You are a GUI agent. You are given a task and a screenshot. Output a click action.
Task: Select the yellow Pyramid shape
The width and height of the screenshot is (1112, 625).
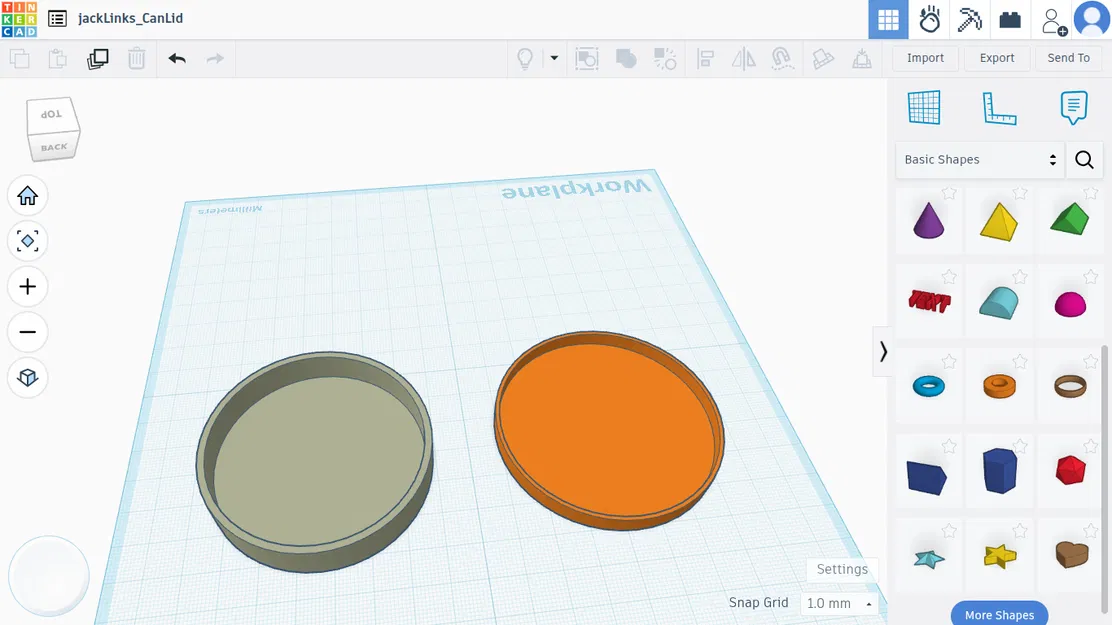[x=999, y=222]
